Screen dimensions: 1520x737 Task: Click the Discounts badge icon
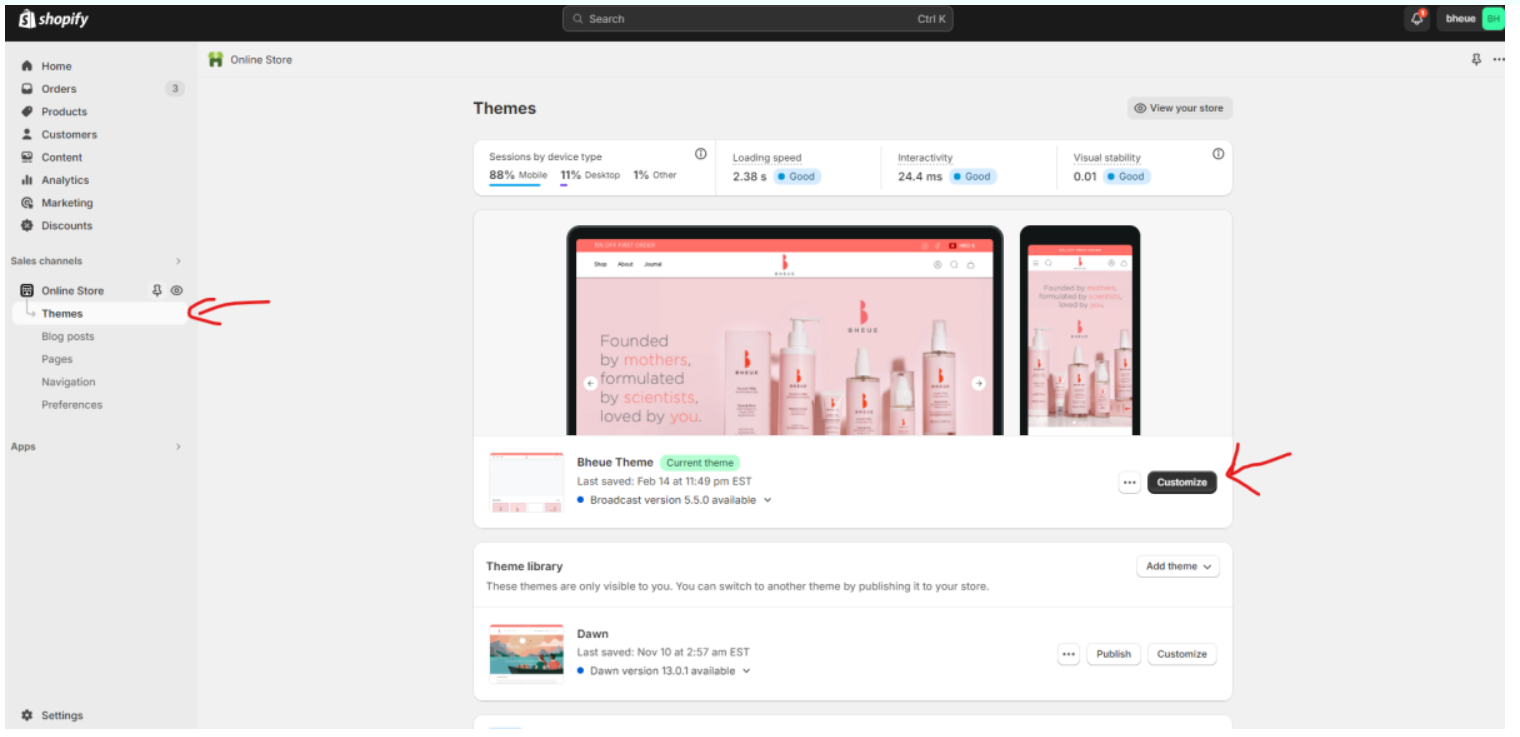[27, 226]
